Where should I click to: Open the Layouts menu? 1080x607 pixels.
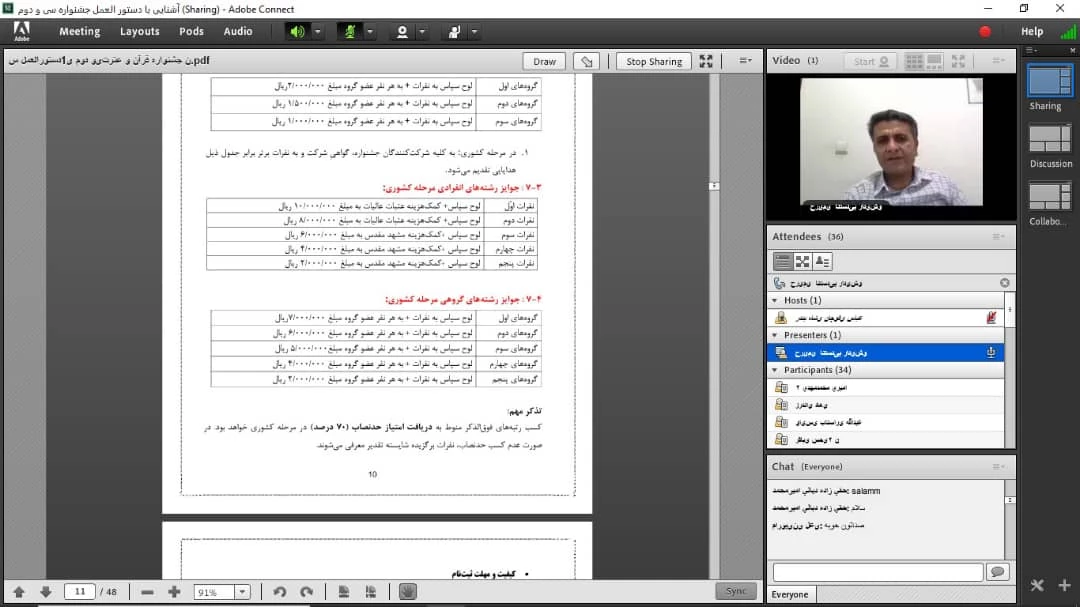point(139,31)
